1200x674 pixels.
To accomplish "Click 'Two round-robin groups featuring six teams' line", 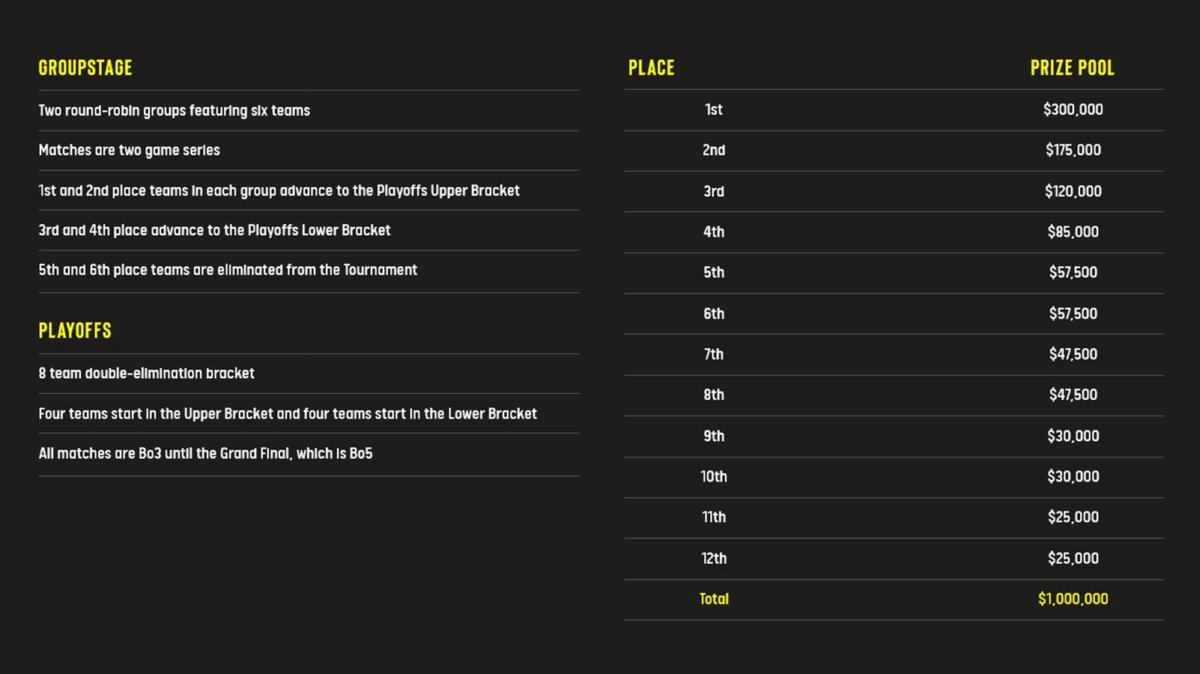I will coord(174,111).
